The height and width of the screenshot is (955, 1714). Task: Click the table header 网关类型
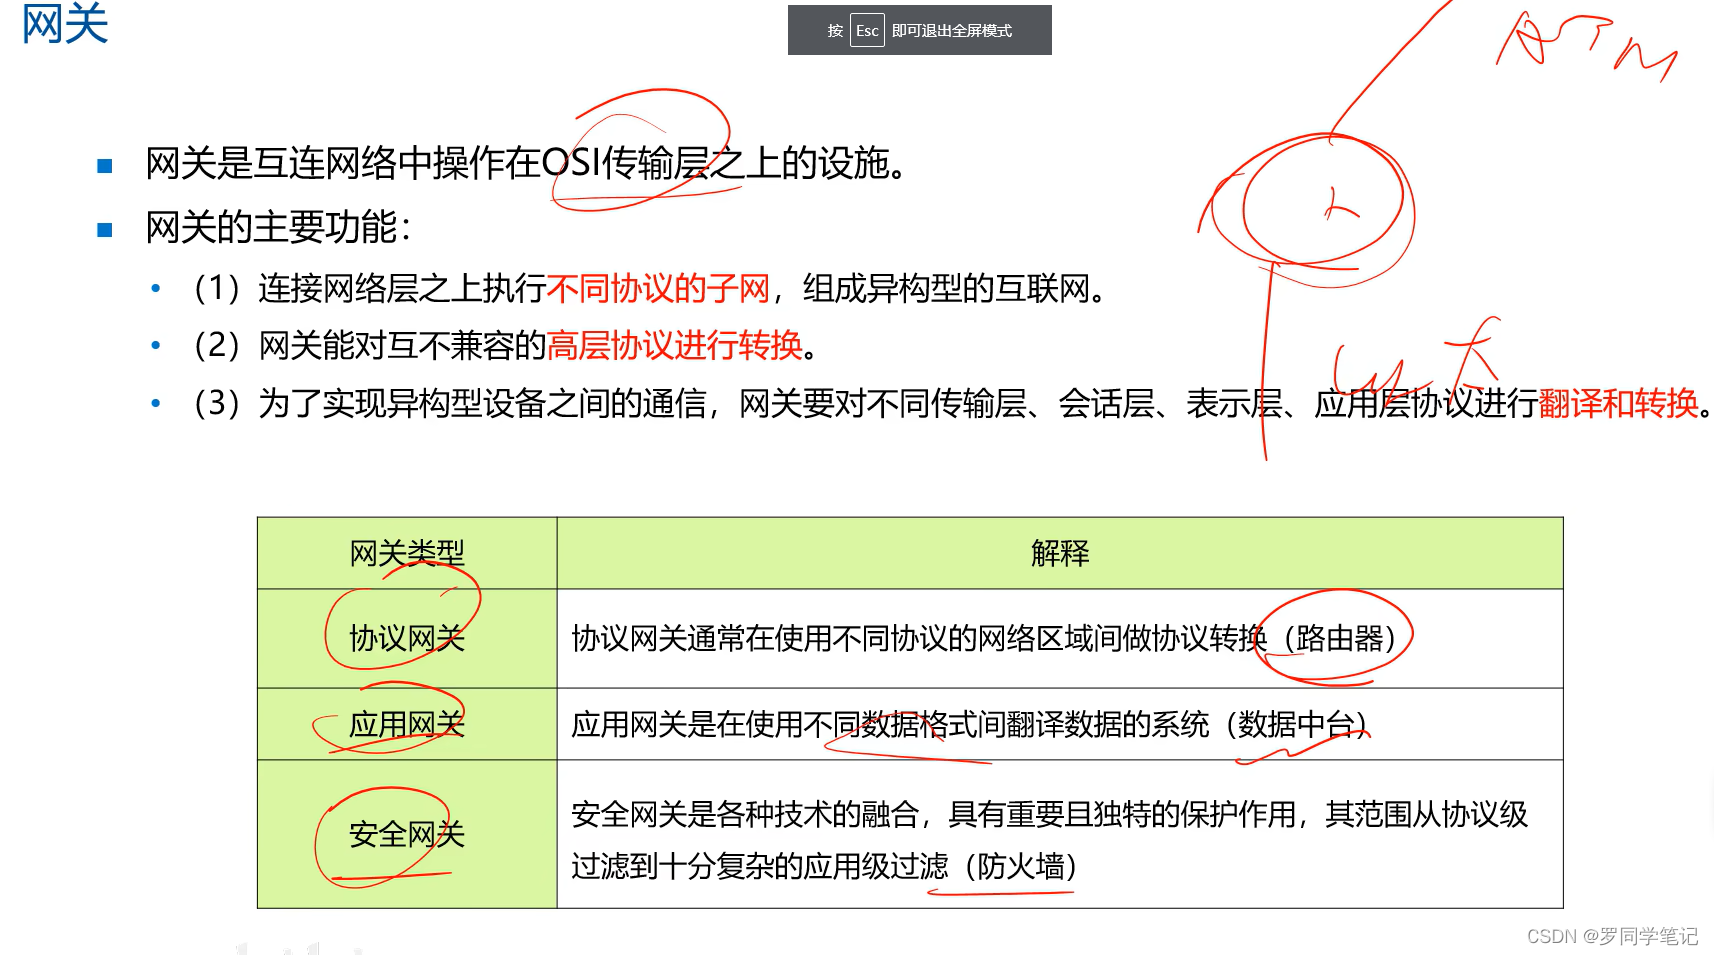pos(407,553)
